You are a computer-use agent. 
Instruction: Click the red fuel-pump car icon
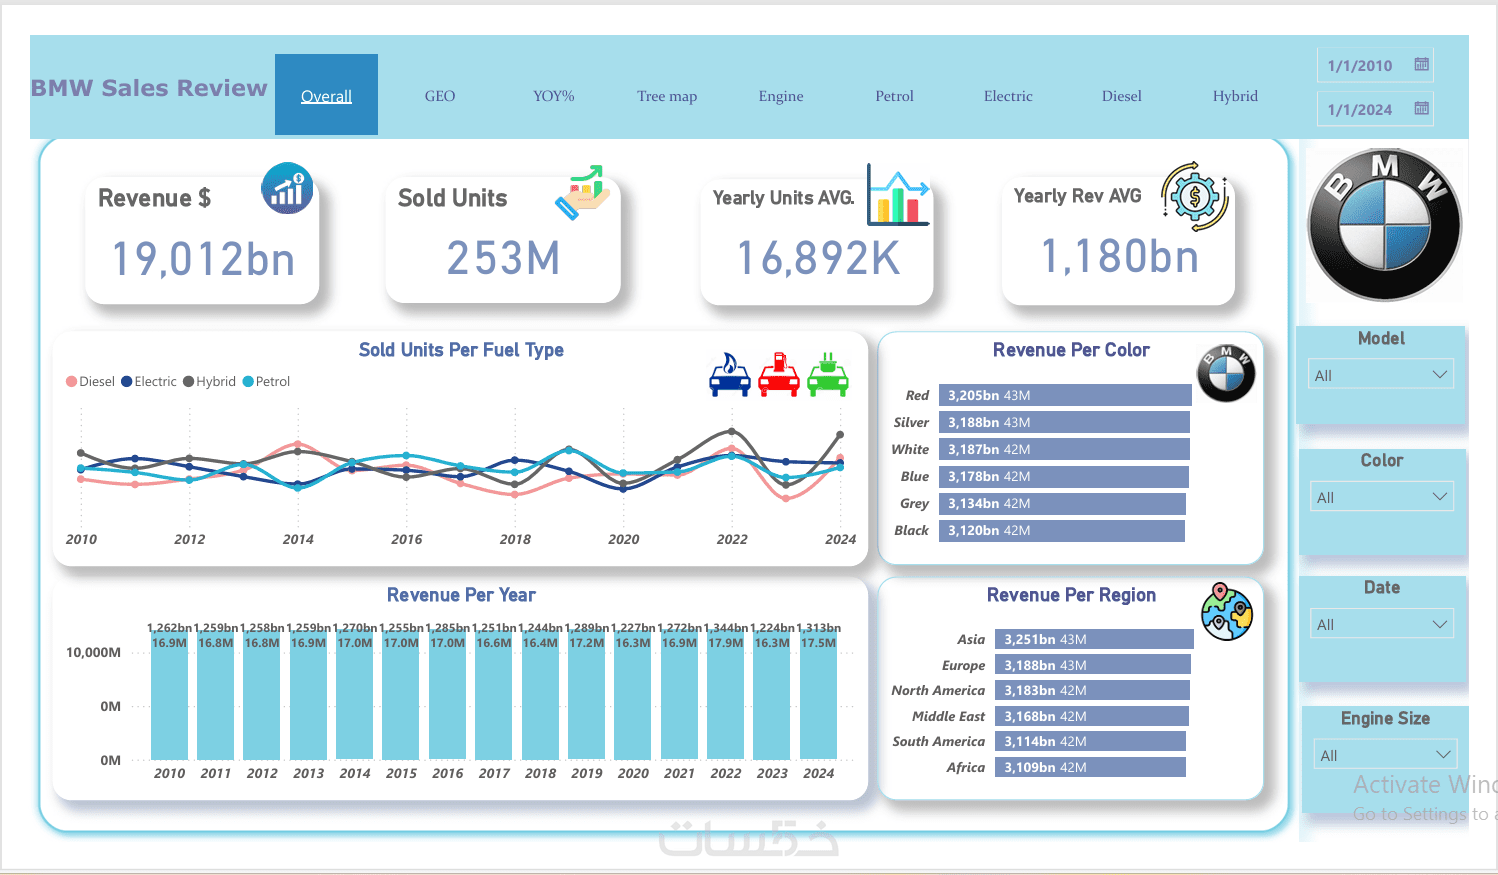(x=779, y=375)
